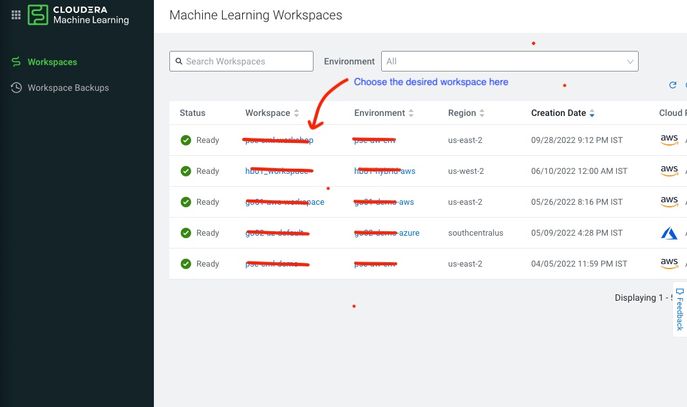Open the Environment filter dropdown
The height and width of the screenshot is (407, 687).
coord(510,61)
